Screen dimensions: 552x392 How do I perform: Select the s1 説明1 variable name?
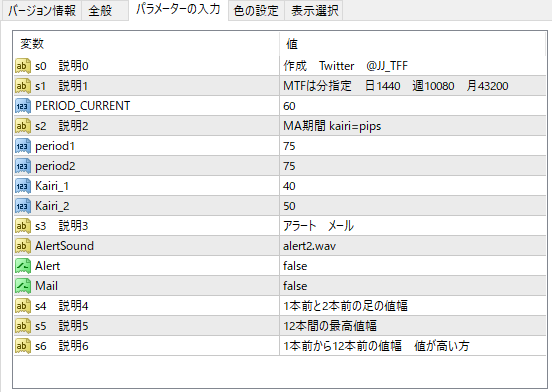pos(61,86)
